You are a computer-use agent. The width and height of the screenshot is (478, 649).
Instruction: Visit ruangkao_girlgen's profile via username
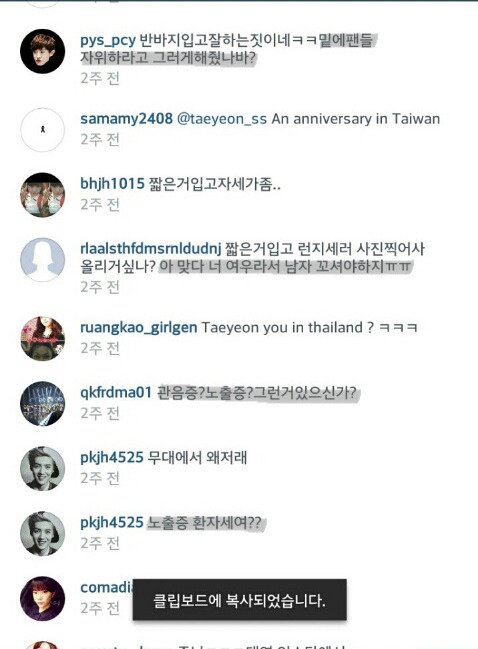pos(139,327)
